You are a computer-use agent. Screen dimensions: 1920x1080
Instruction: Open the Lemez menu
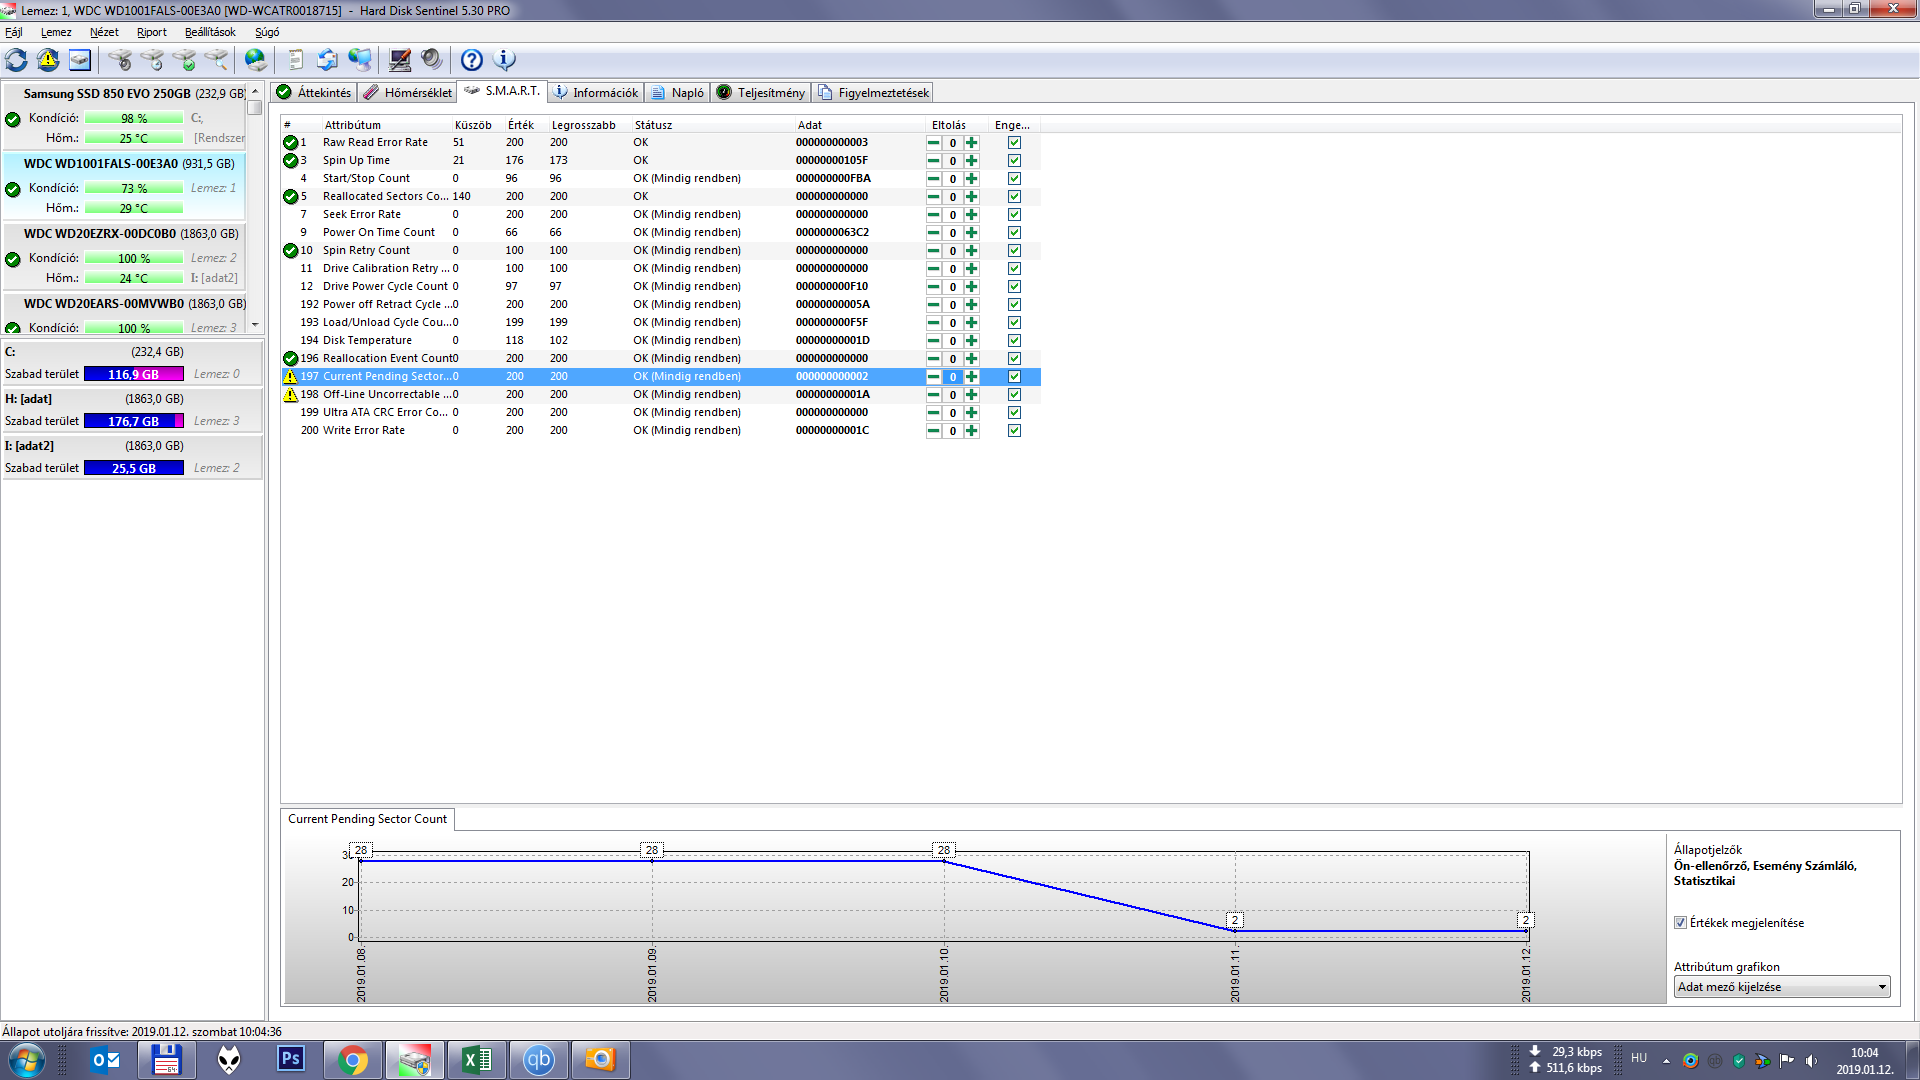[x=56, y=32]
